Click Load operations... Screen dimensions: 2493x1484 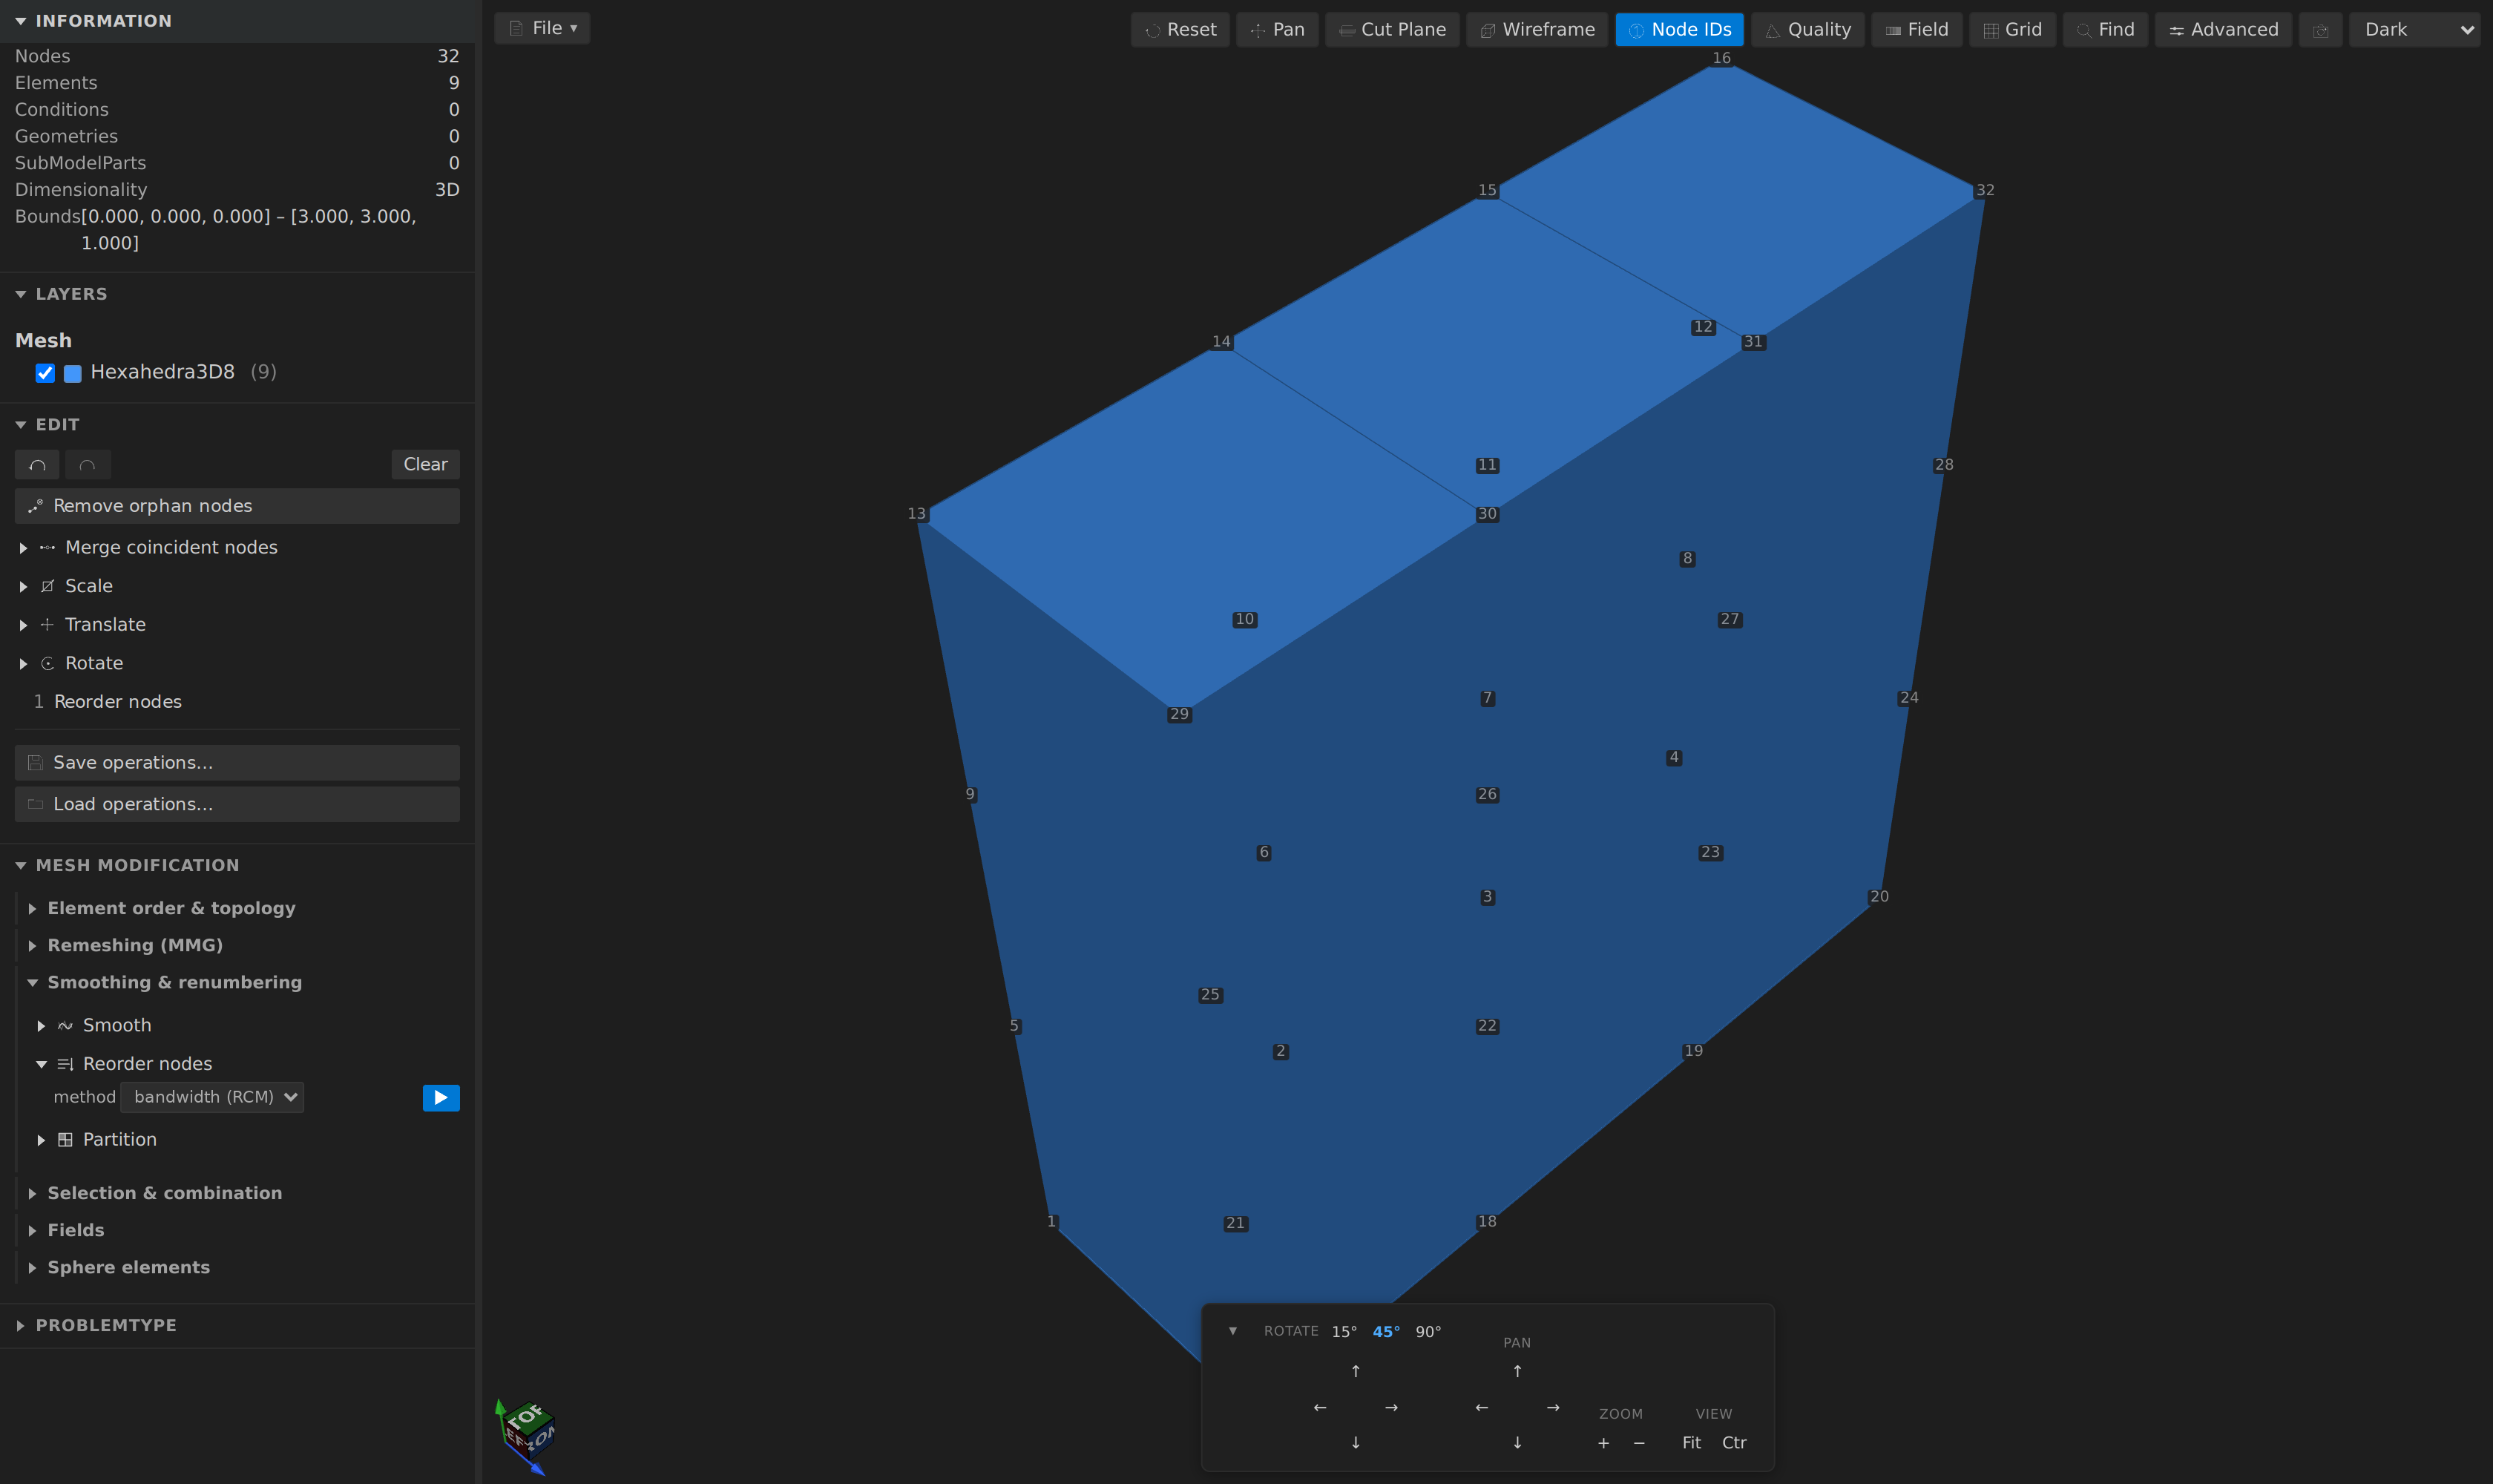tap(237, 804)
